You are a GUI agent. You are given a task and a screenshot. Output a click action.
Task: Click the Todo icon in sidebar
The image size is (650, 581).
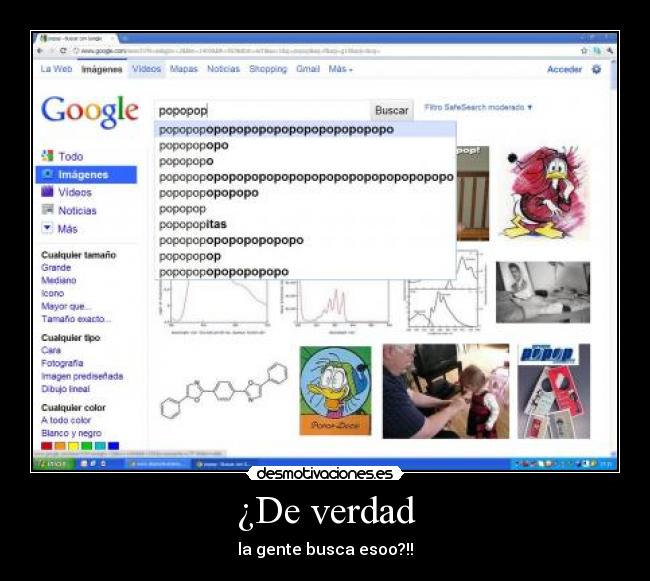coord(47,156)
